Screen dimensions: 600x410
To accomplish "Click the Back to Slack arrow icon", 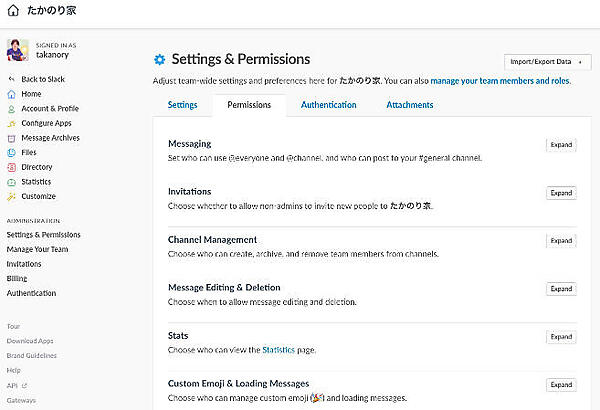I will click(11, 79).
